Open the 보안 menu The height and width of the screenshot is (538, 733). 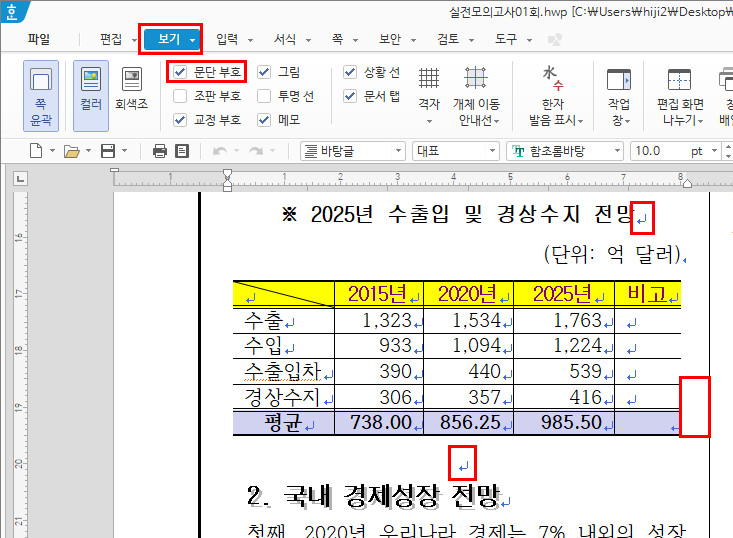coord(390,39)
